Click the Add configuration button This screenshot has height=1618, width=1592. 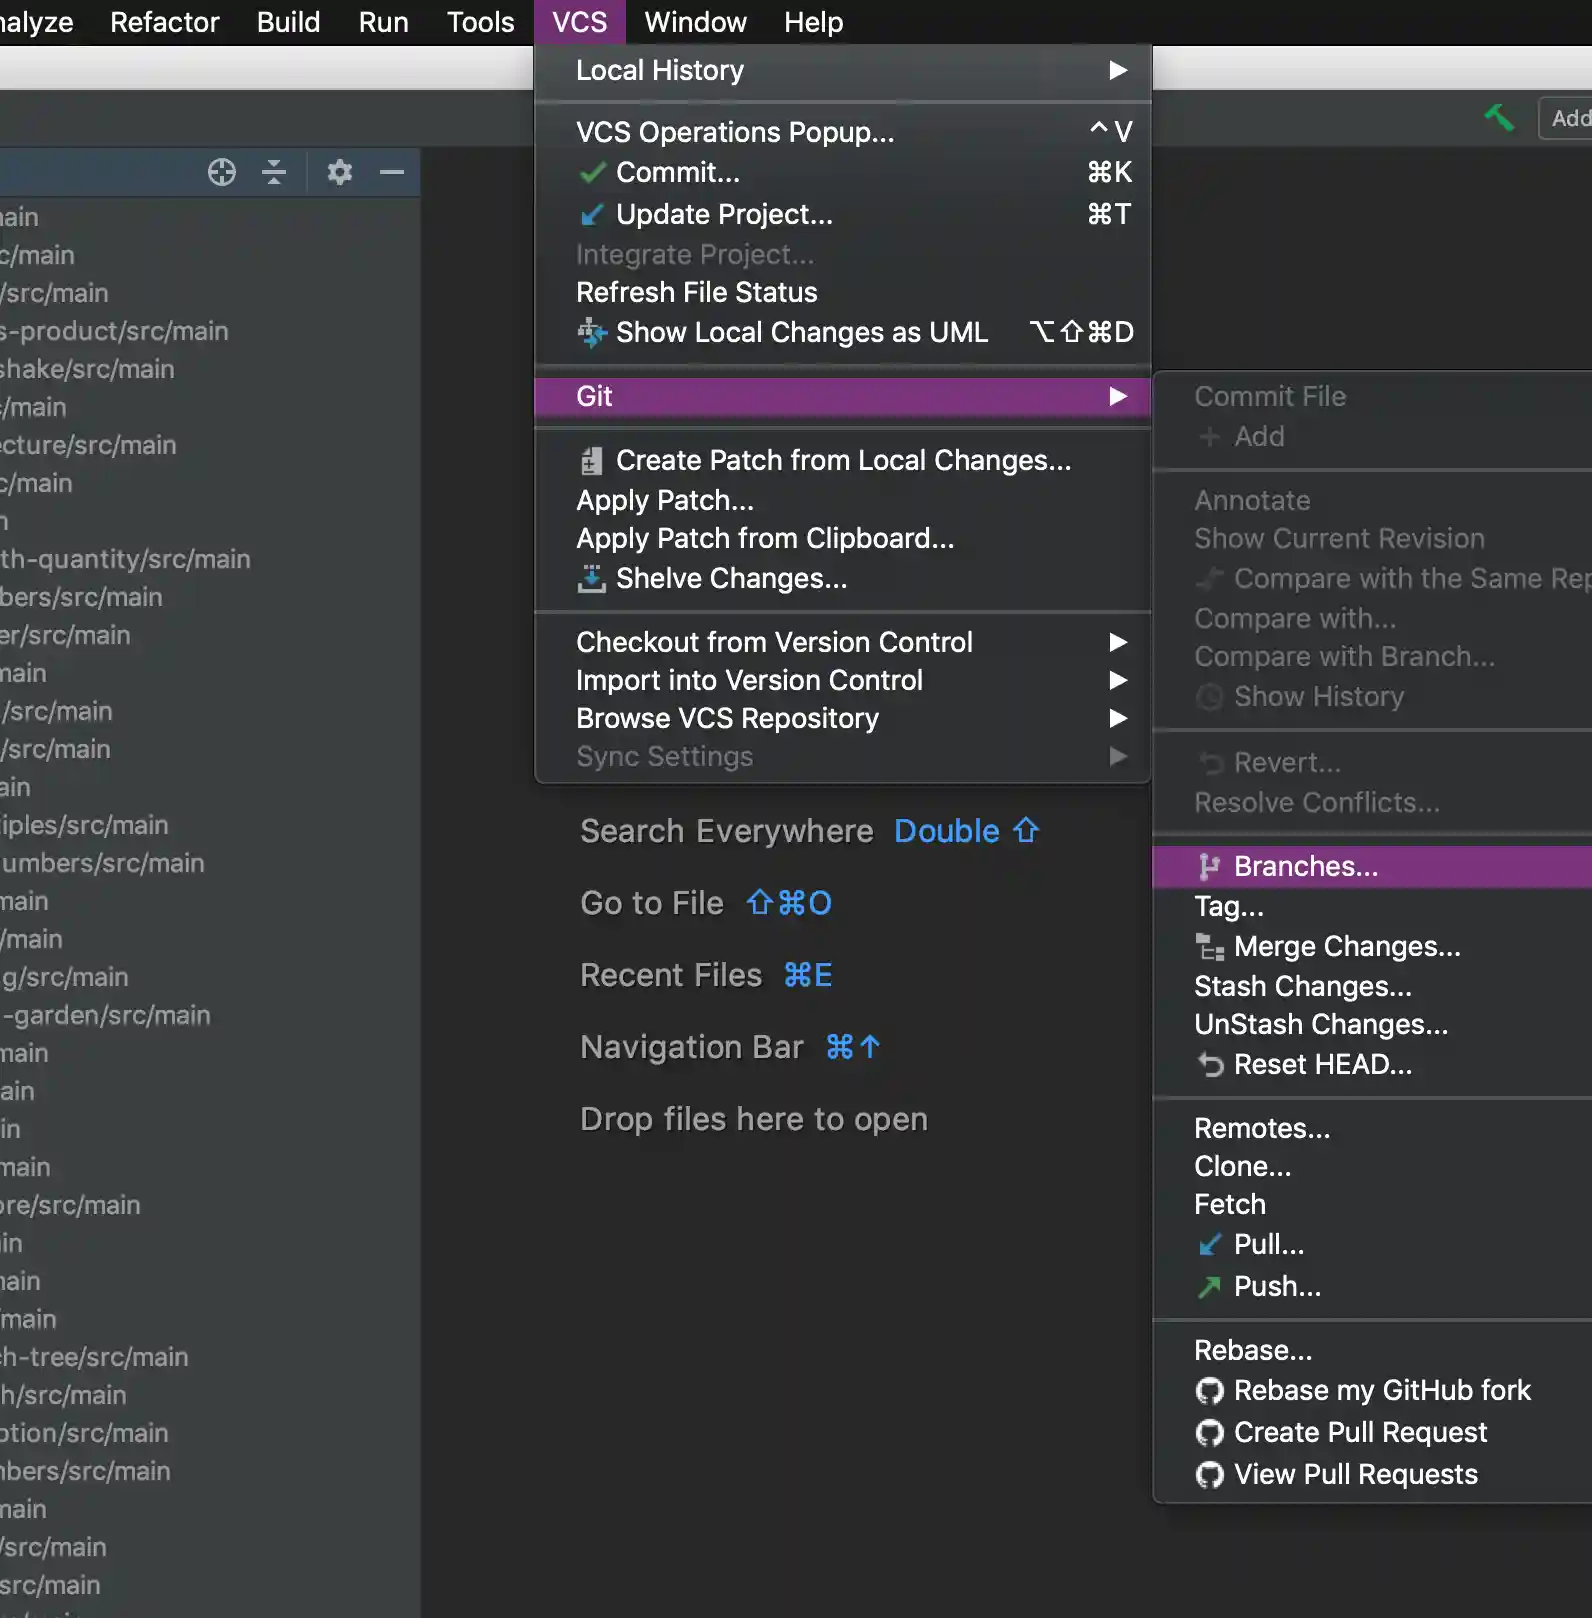point(1567,119)
